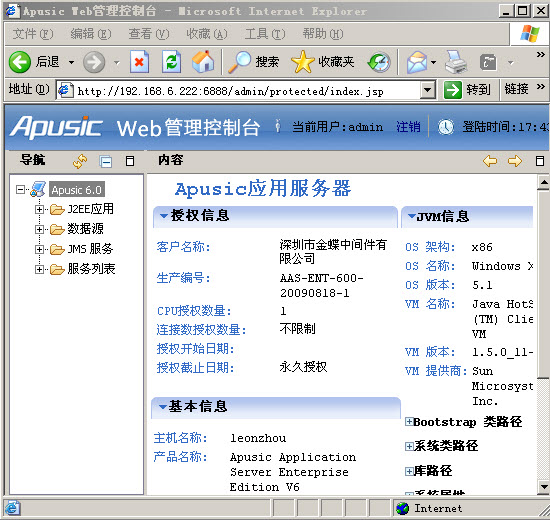Expand the toolbar overflow chevron
The image size is (550, 520).
pos(541,55)
